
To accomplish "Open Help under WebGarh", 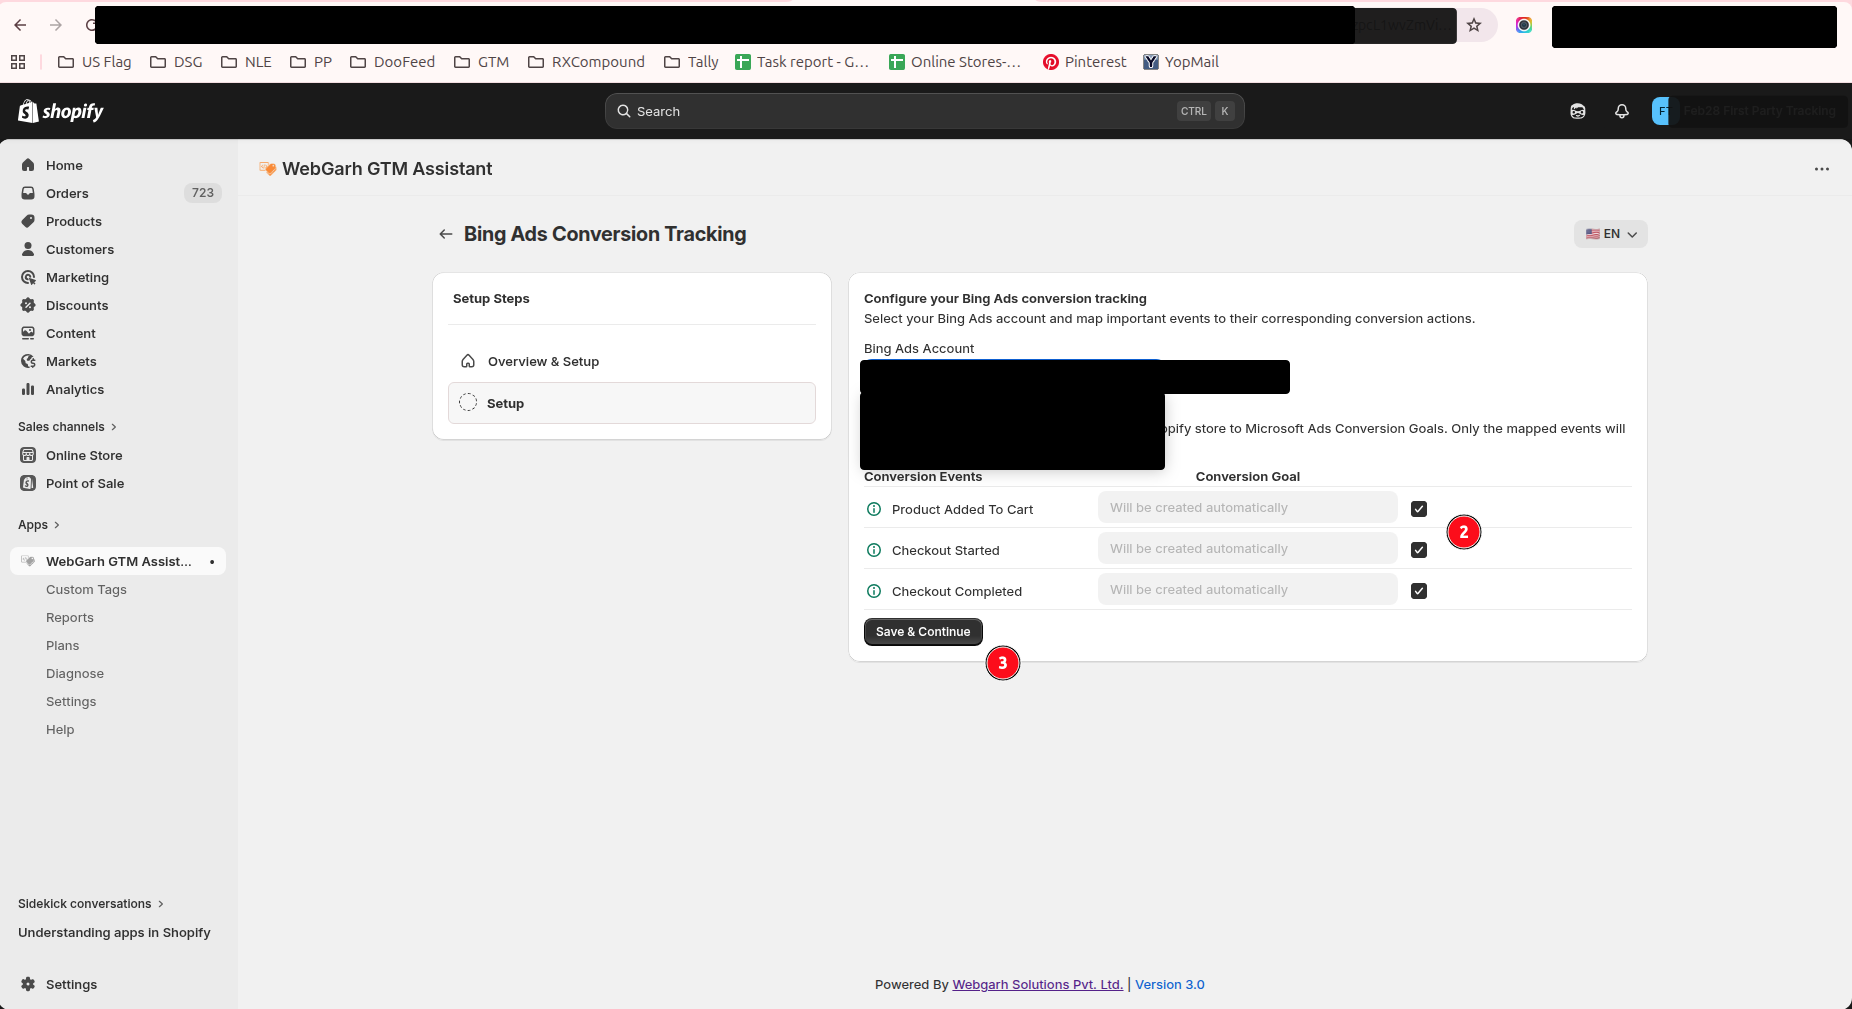I will [60, 729].
